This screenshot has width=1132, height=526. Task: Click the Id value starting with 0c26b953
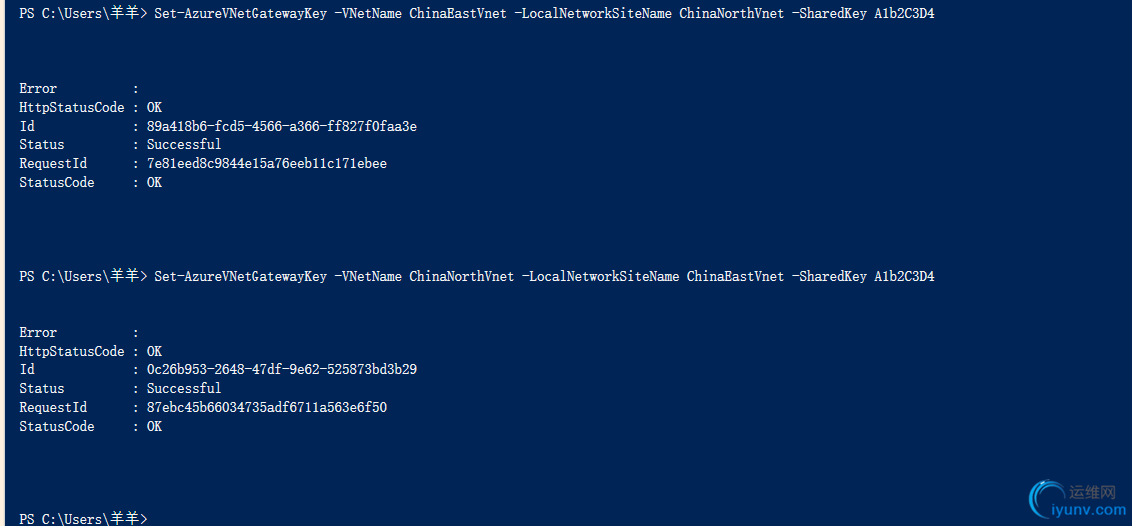tap(281, 369)
